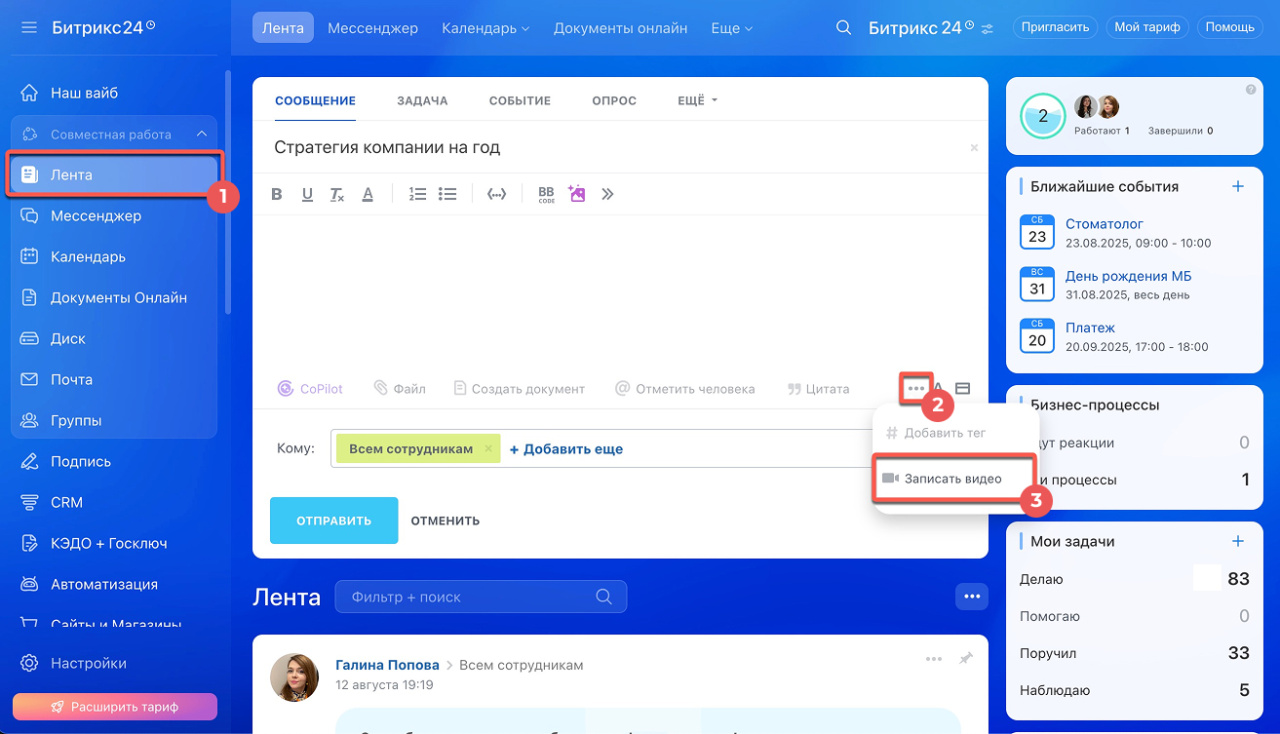
Task: Pin Galina Popova's post
Action: (966, 659)
